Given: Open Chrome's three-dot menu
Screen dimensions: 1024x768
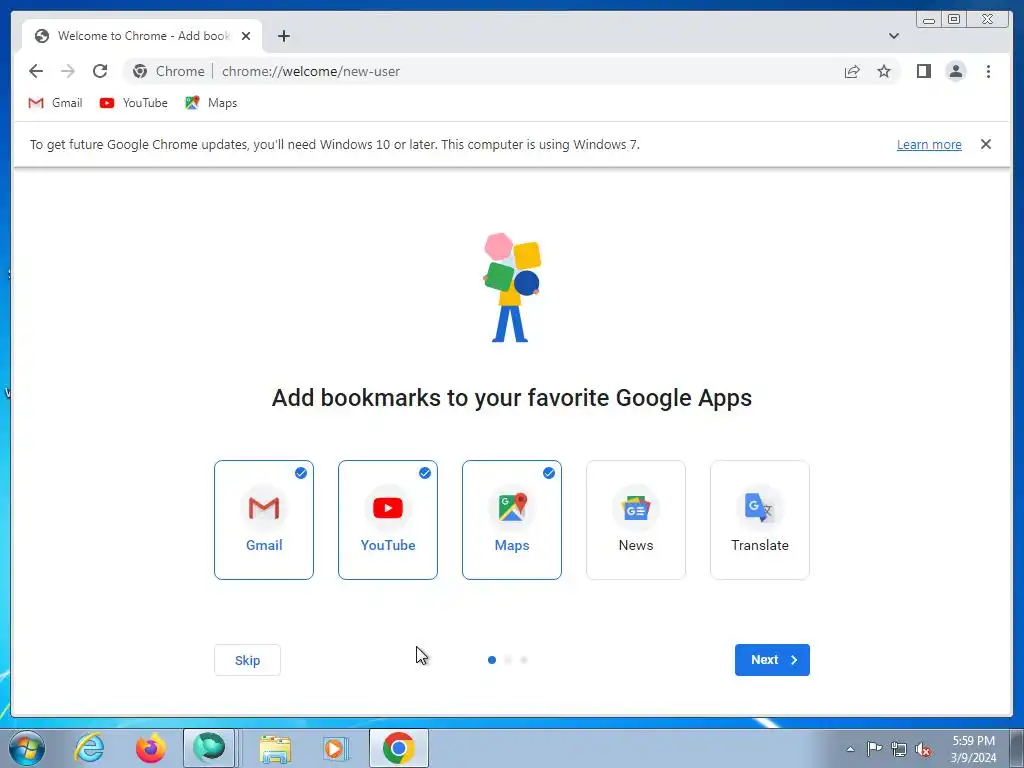Looking at the screenshot, I should tap(988, 71).
